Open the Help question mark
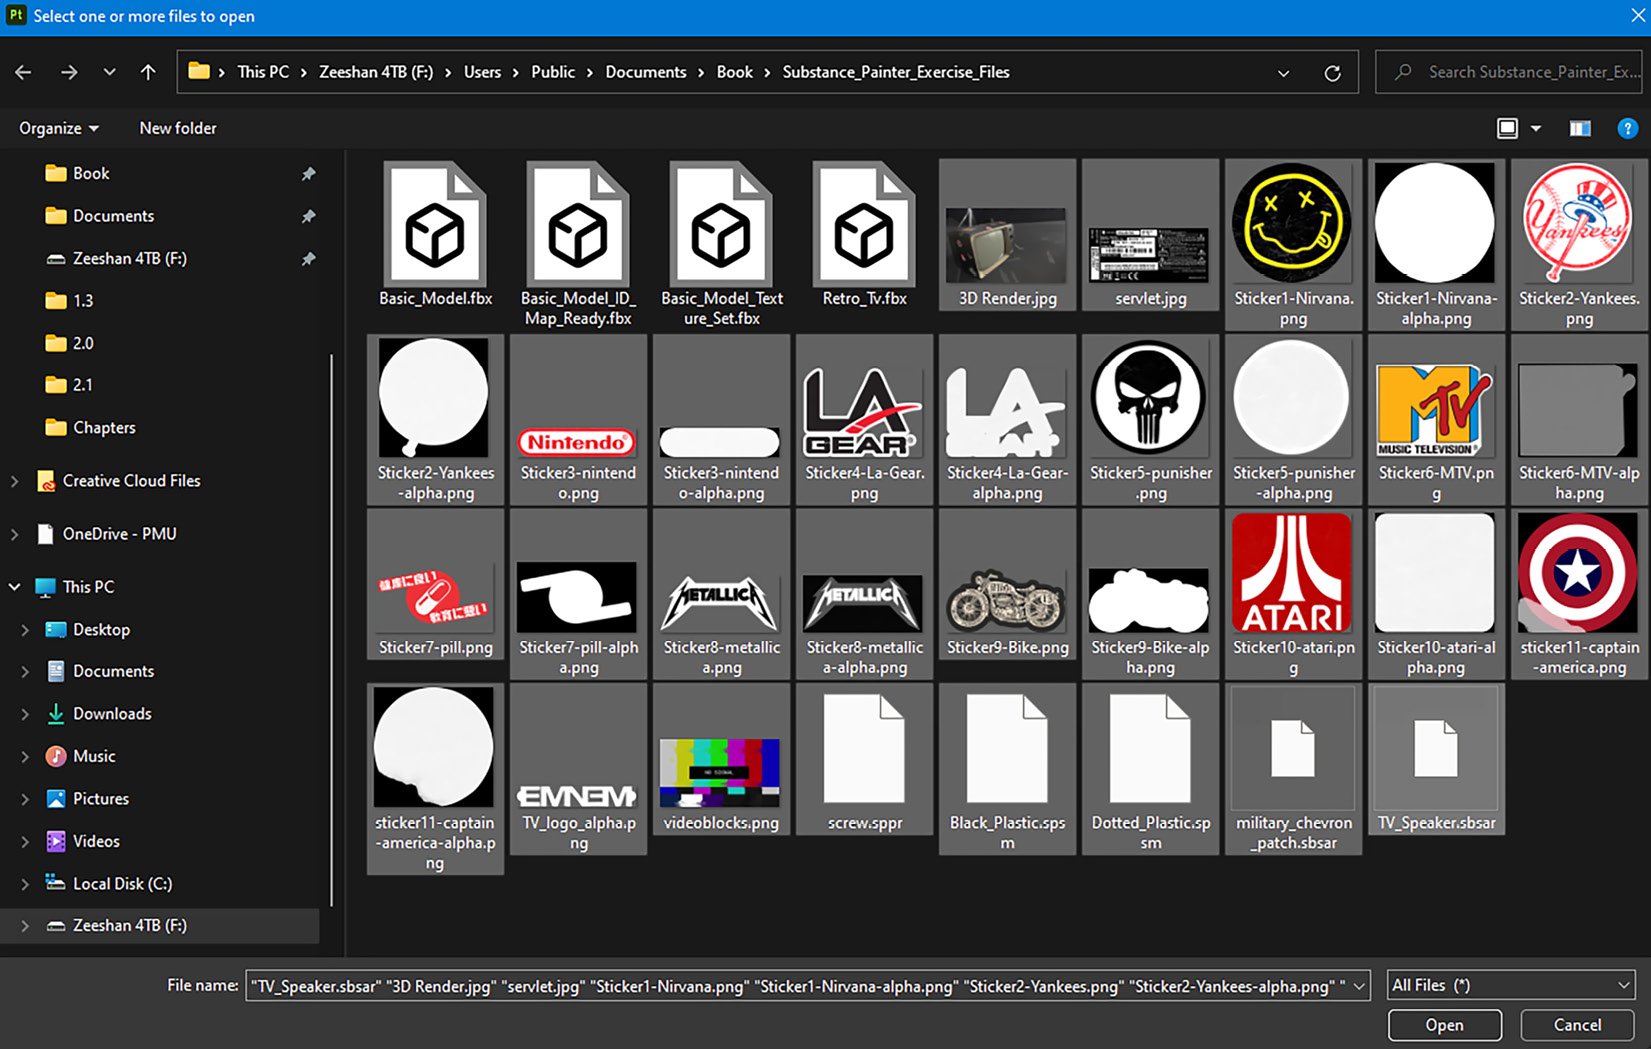The width and height of the screenshot is (1651, 1049). (x=1628, y=128)
